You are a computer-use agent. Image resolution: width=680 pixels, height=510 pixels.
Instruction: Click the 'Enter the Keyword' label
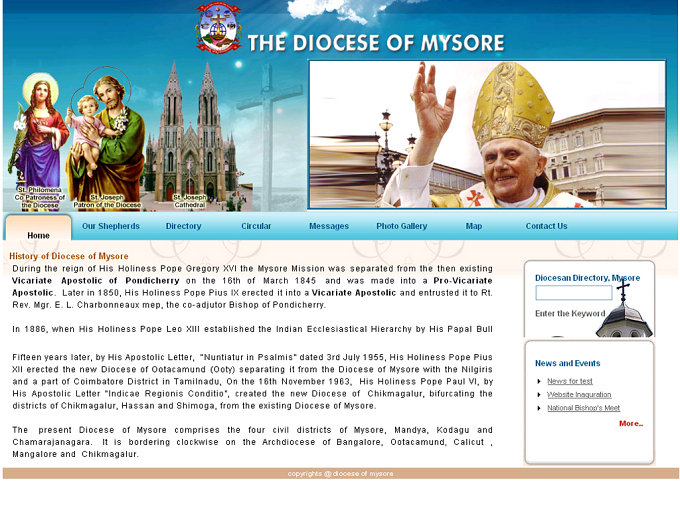click(570, 314)
